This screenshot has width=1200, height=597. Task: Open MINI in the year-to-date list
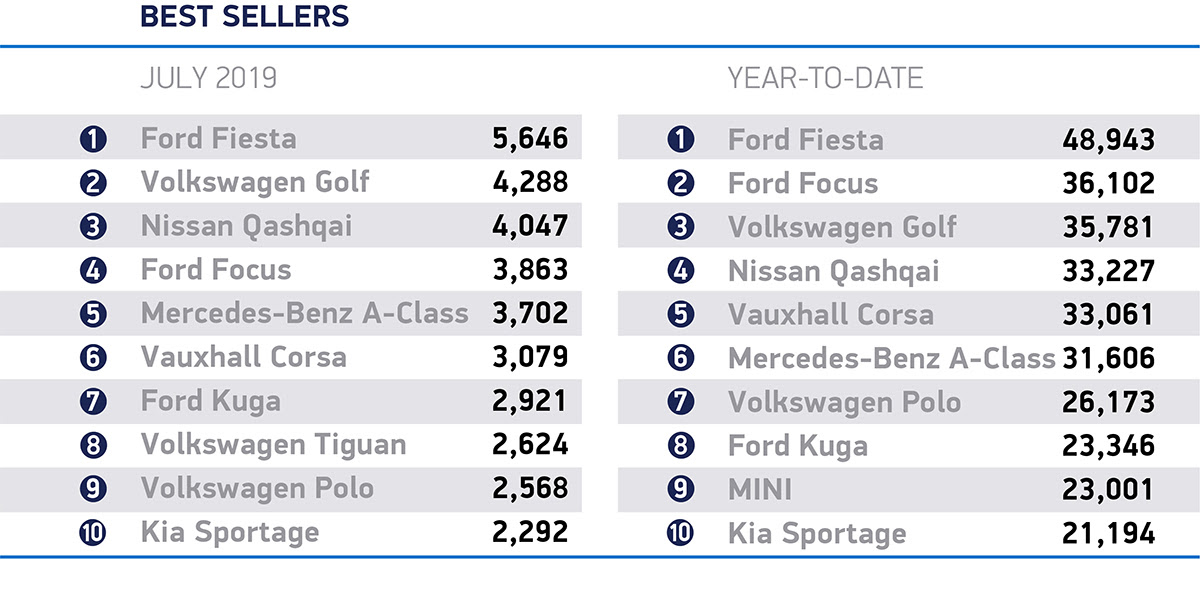[x=760, y=489]
